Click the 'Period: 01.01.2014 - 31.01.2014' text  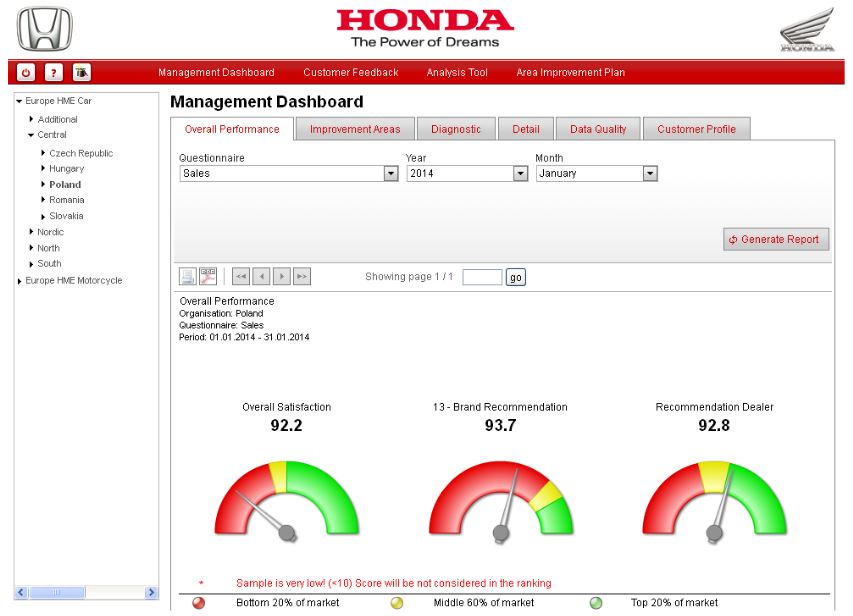[x=244, y=337]
